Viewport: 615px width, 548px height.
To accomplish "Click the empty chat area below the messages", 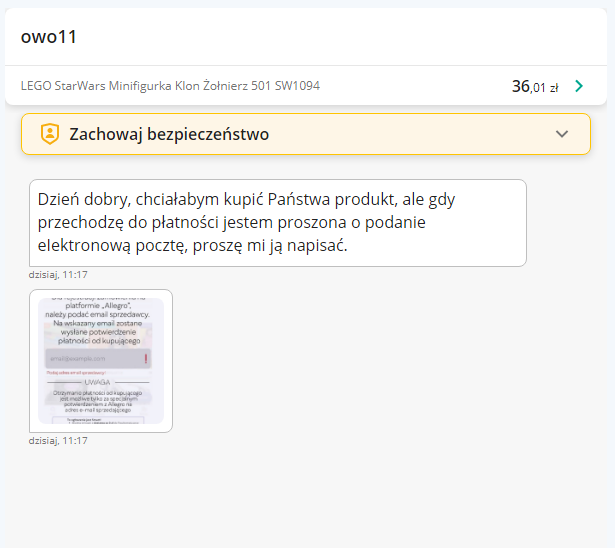I will [x=307, y=495].
